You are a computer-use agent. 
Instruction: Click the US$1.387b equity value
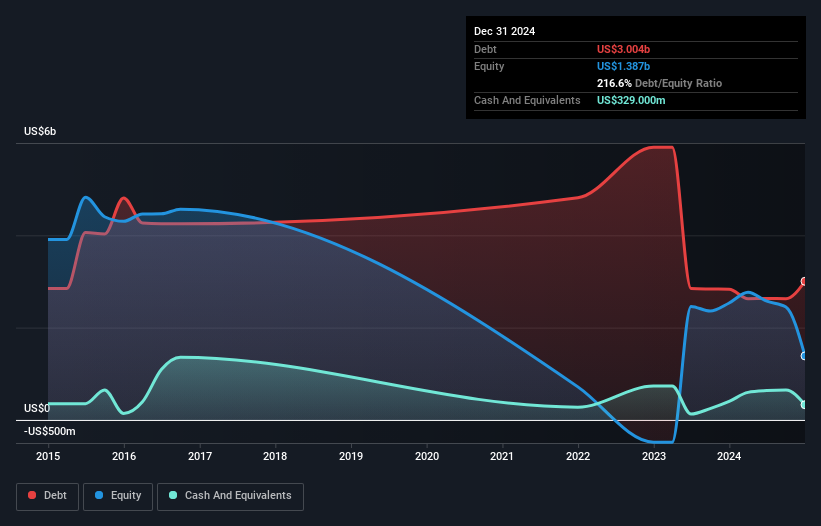point(623,66)
